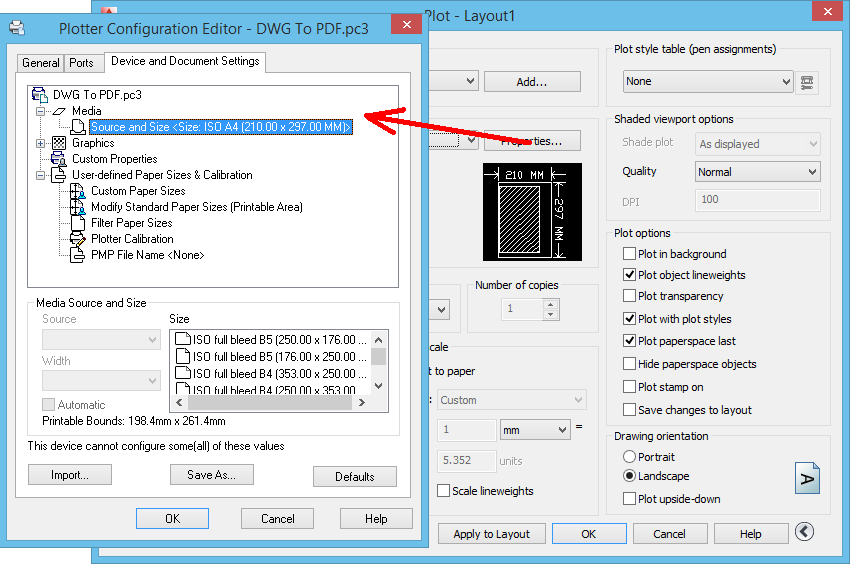Expand the Graphics tree node
This screenshot has height=564, width=851.
click(x=41, y=143)
